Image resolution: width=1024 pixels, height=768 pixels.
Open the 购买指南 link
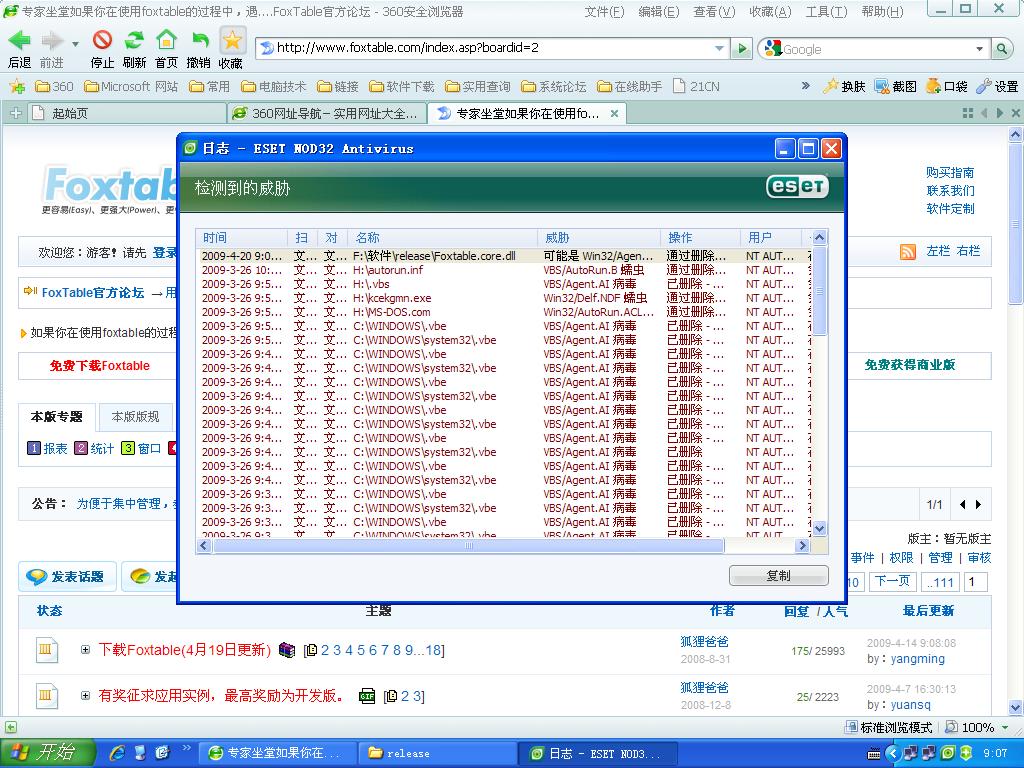(950, 172)
